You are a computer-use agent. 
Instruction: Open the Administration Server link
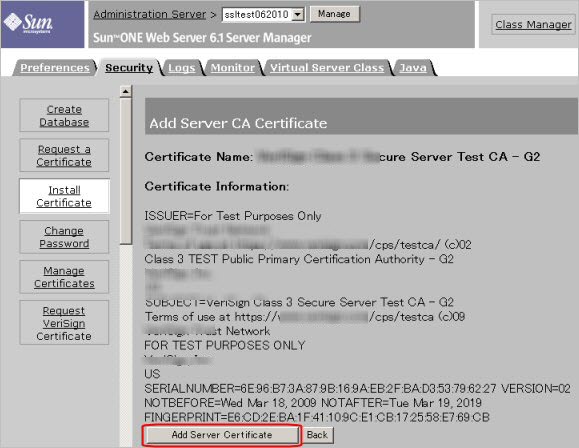[150, 14]
